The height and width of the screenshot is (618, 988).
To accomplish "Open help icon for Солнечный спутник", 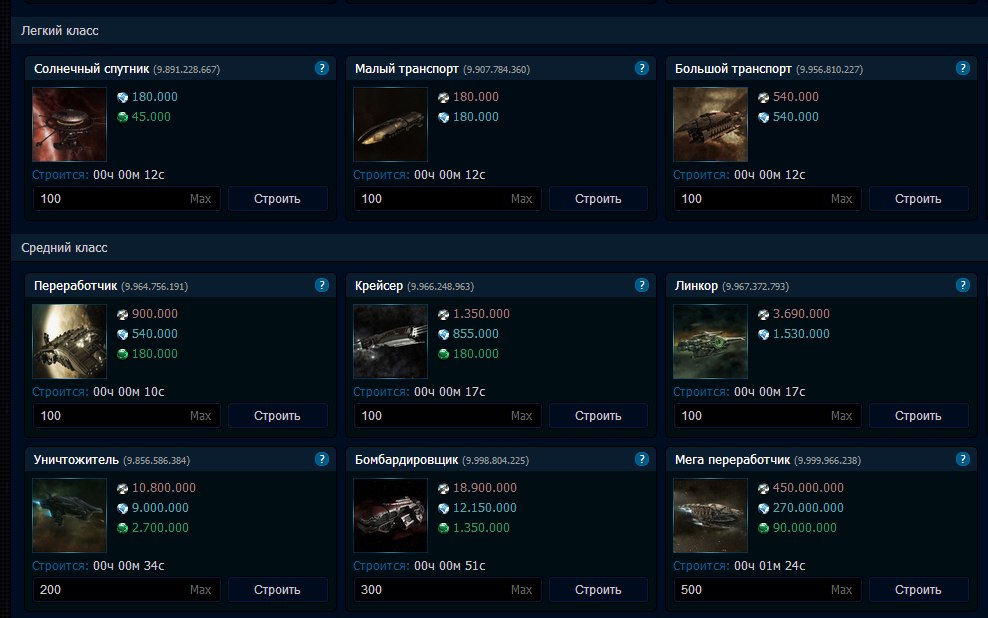I will (321, 68).
